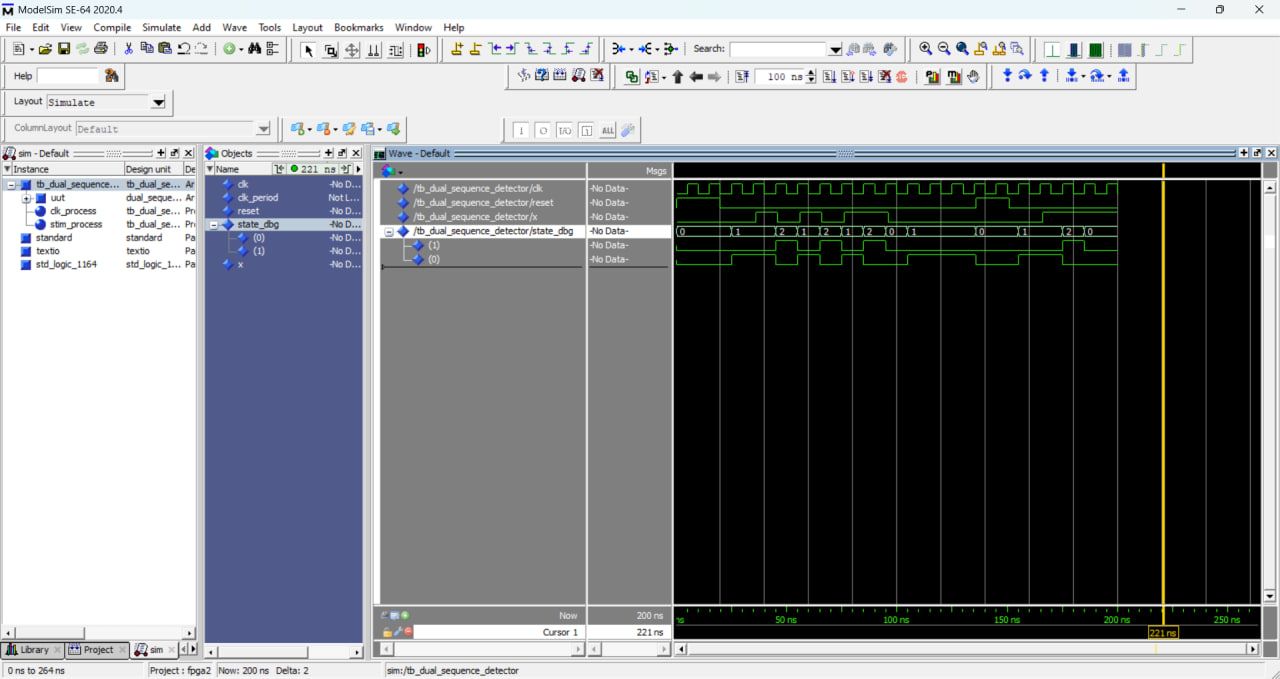Viewport: 1280px width, 679px height.
Task: Open the Wave menu
Action: [234, 27]
